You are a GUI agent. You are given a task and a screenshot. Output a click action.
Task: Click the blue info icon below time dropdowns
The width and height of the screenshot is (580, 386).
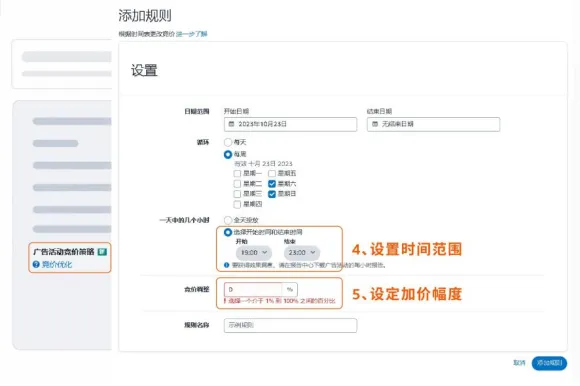point(226,265)
